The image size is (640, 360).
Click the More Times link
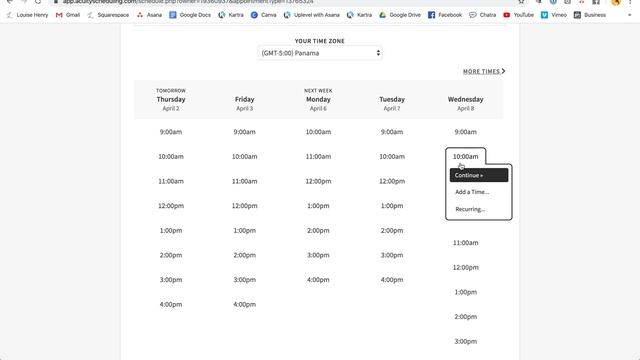484,71
